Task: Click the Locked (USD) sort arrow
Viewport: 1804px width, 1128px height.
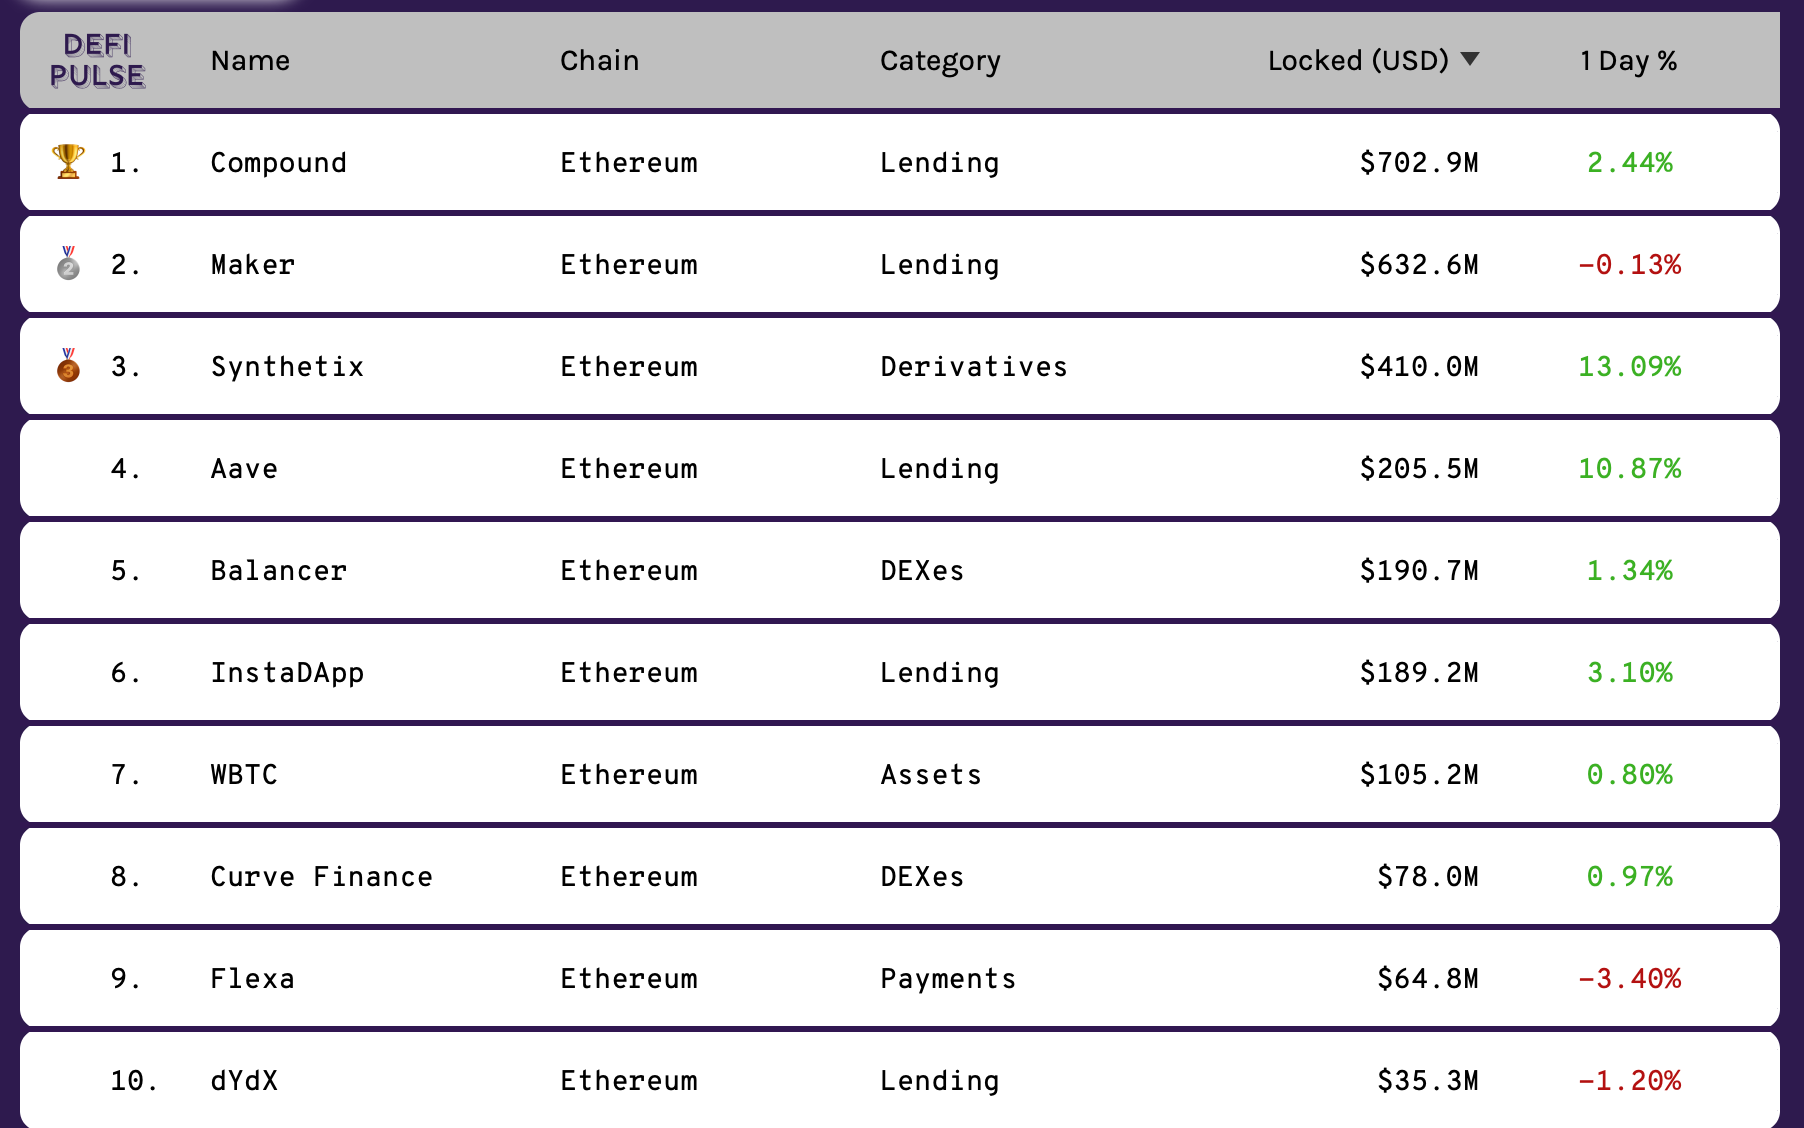Action: point(1469,59)
